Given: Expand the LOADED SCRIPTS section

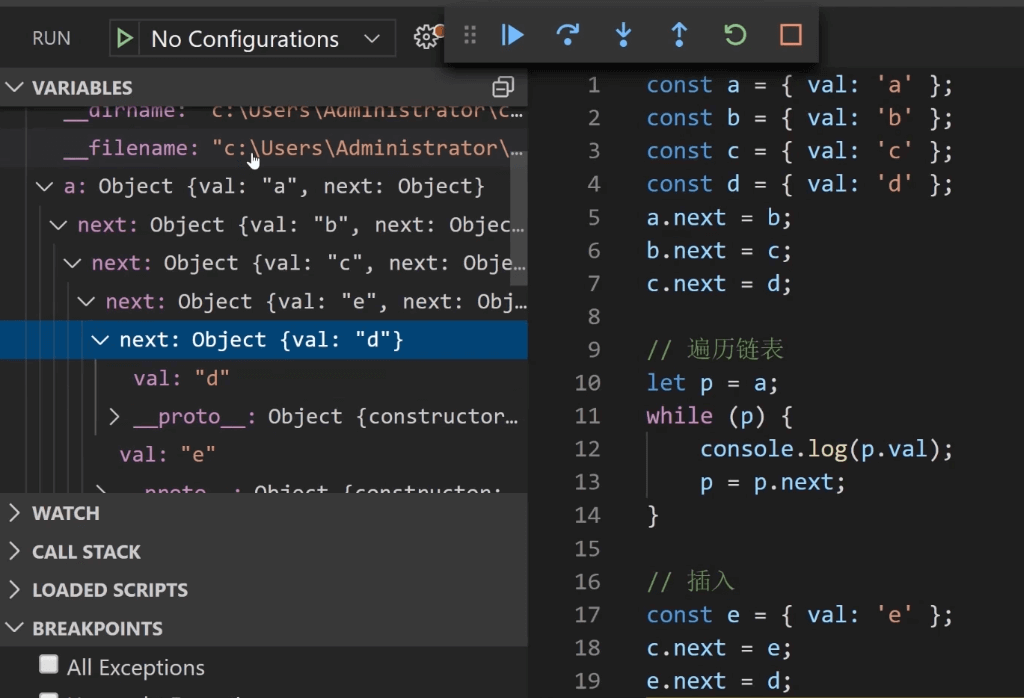Looking at the screenshot, I should coord(14,590).
